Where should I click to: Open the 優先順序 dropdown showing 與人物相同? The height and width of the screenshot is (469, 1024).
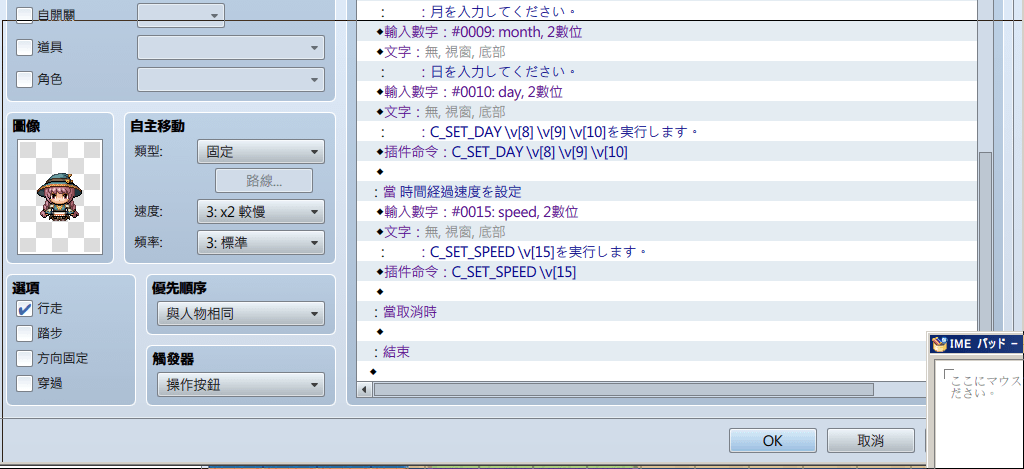tap(241, 314)
